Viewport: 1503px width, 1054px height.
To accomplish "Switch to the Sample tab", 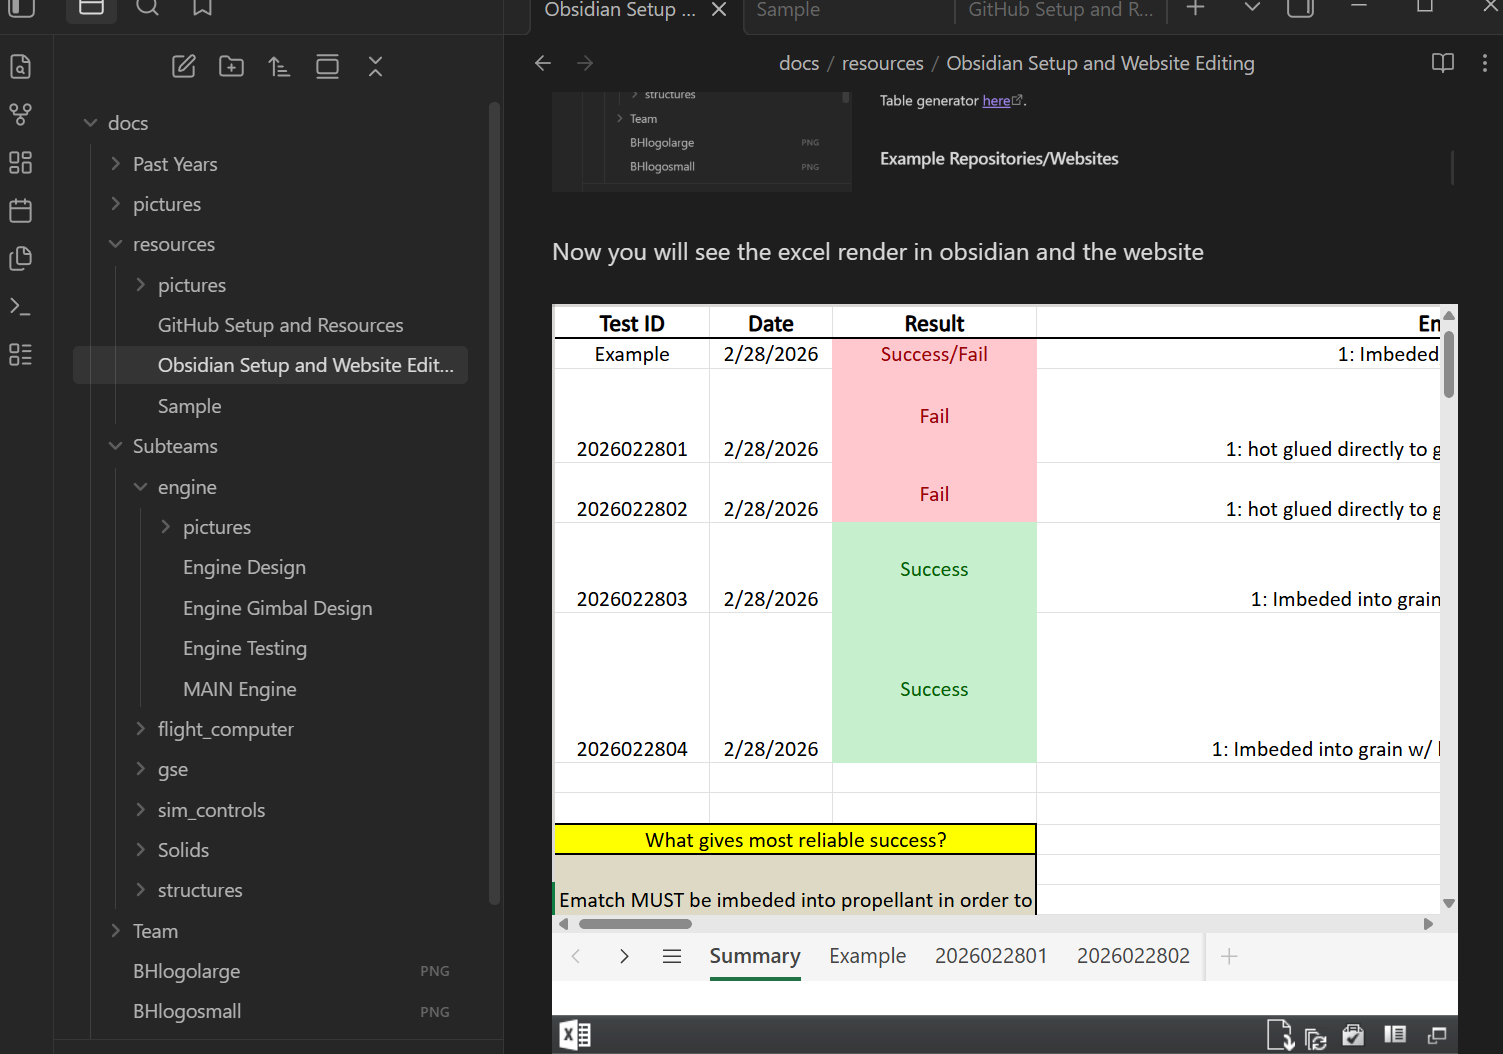I will [788, 10].
